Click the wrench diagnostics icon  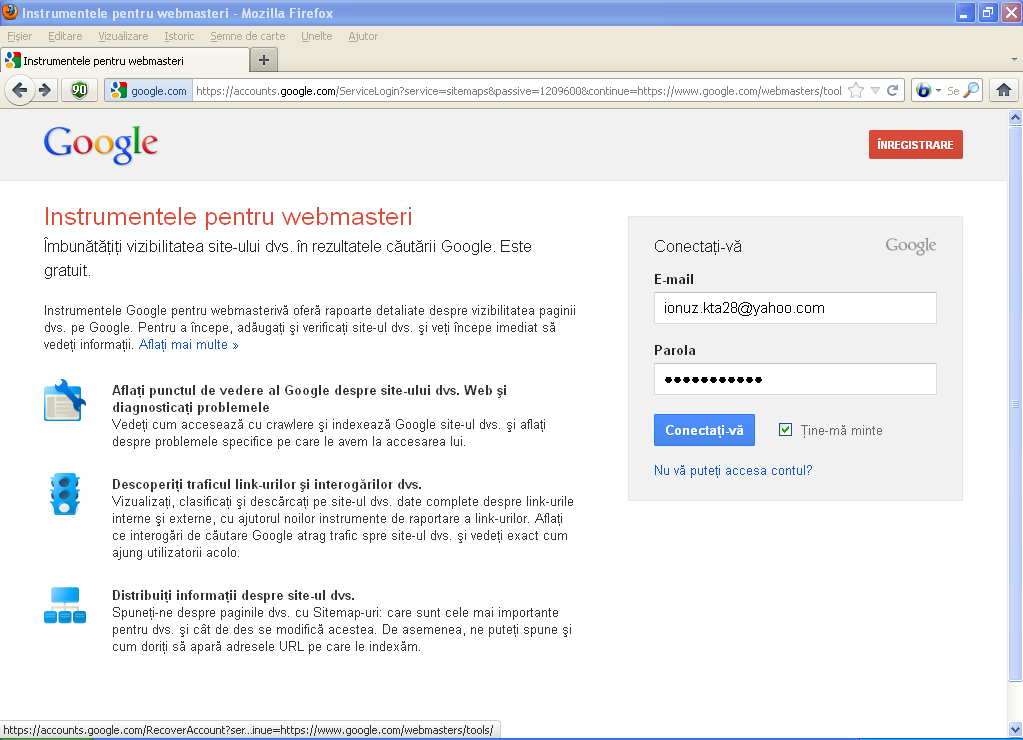point(65,400)
